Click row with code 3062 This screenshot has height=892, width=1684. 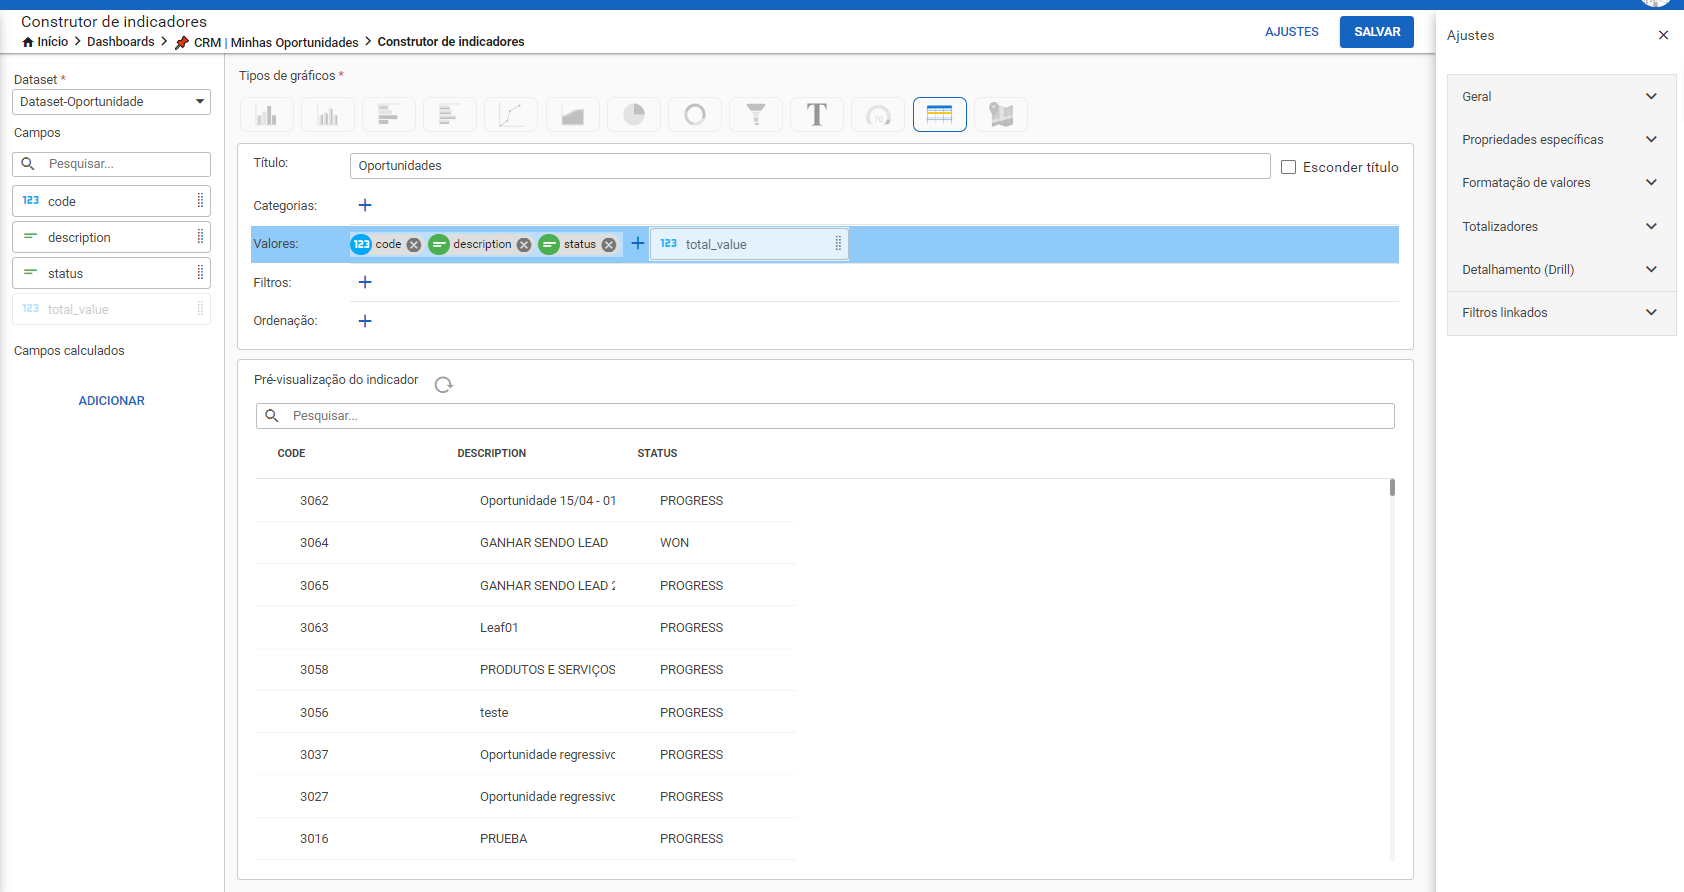pos(526,501)
